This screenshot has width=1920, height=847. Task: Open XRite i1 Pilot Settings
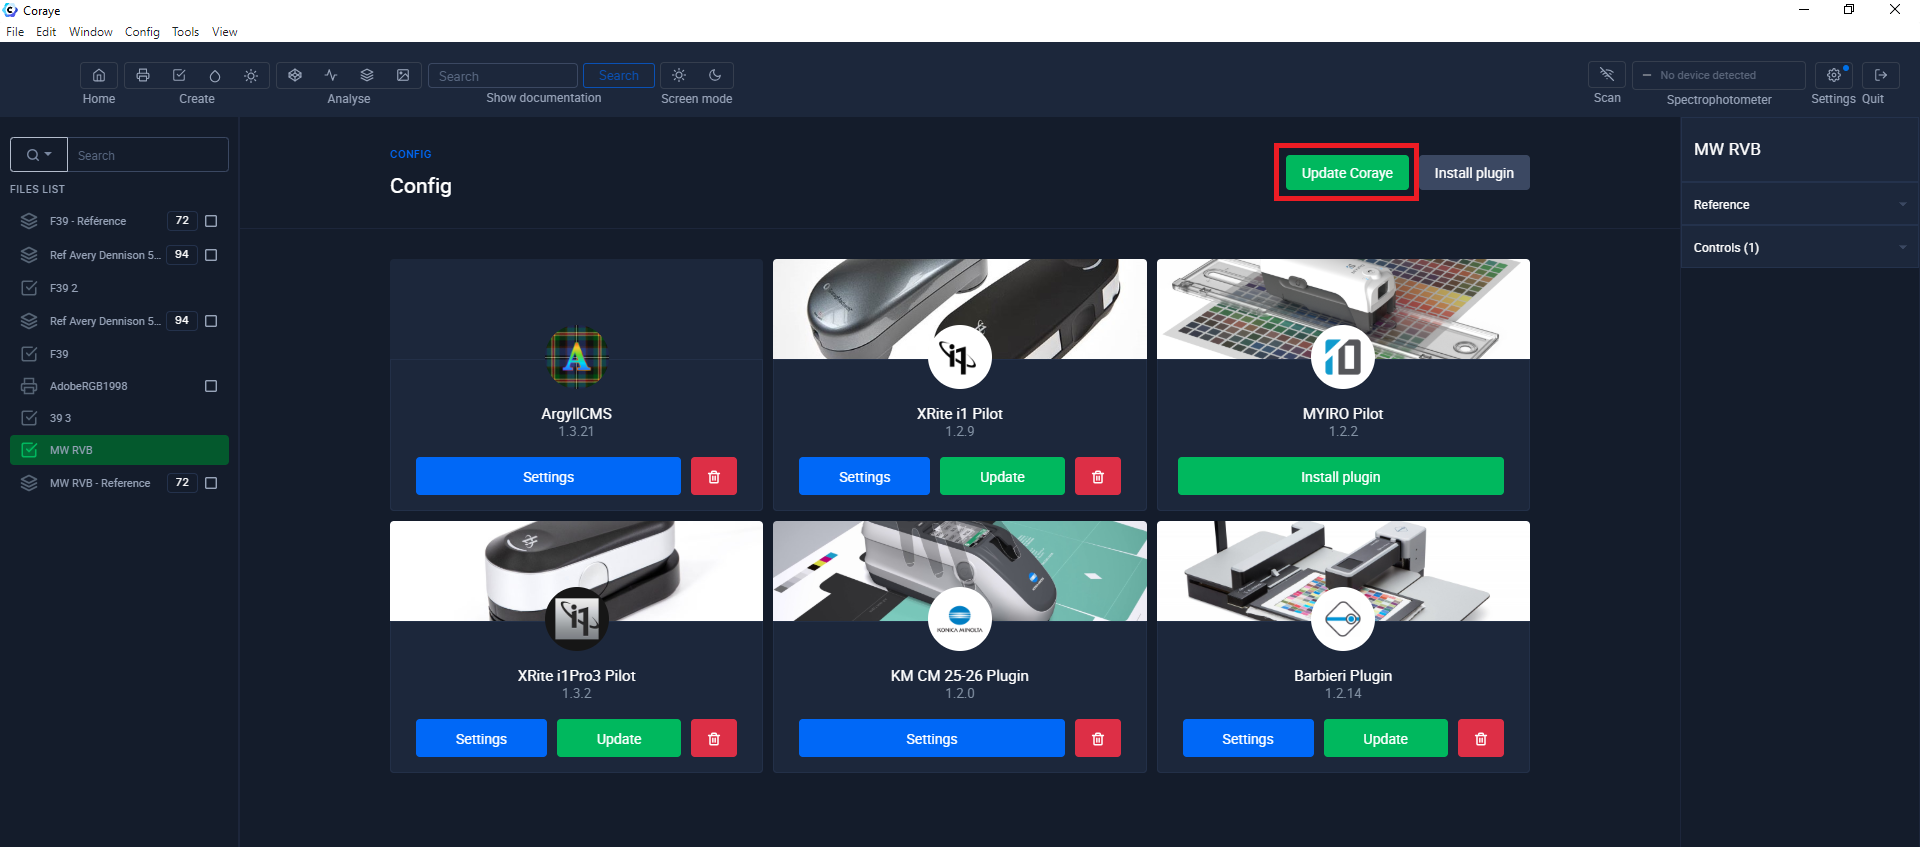coord(864,477)
